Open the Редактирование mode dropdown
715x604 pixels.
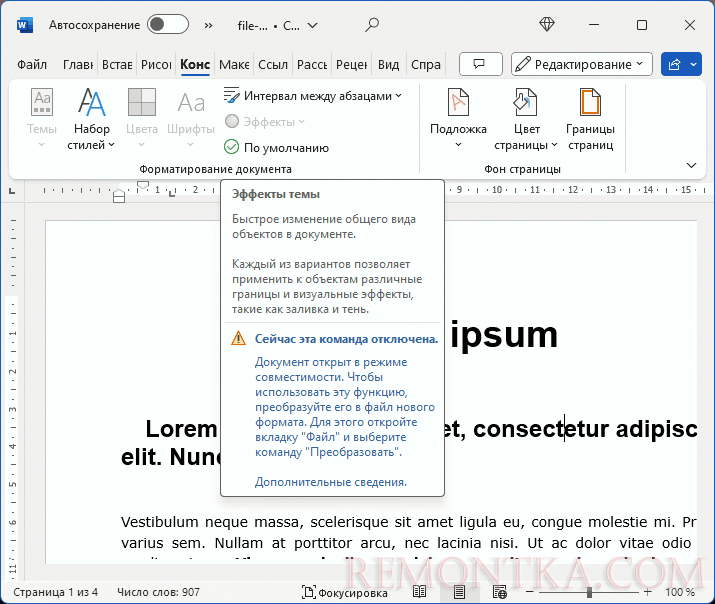tap(582, 64)
